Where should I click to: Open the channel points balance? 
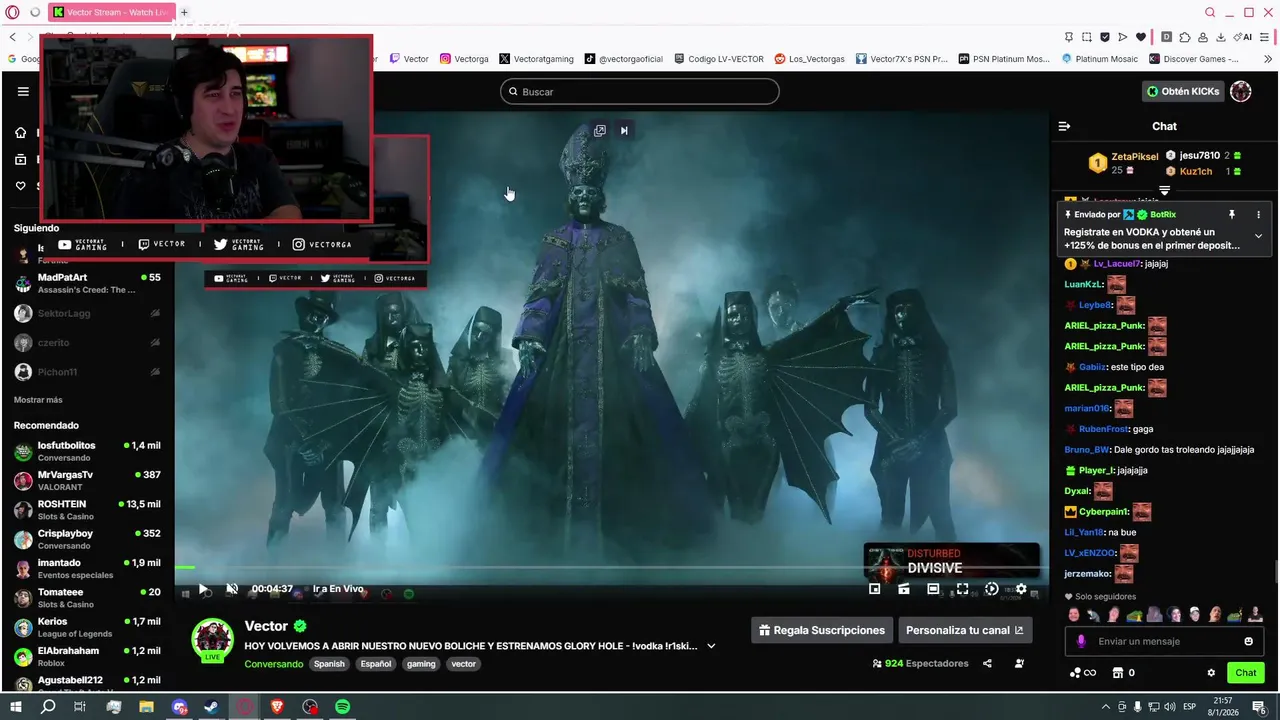(1083, 673)
